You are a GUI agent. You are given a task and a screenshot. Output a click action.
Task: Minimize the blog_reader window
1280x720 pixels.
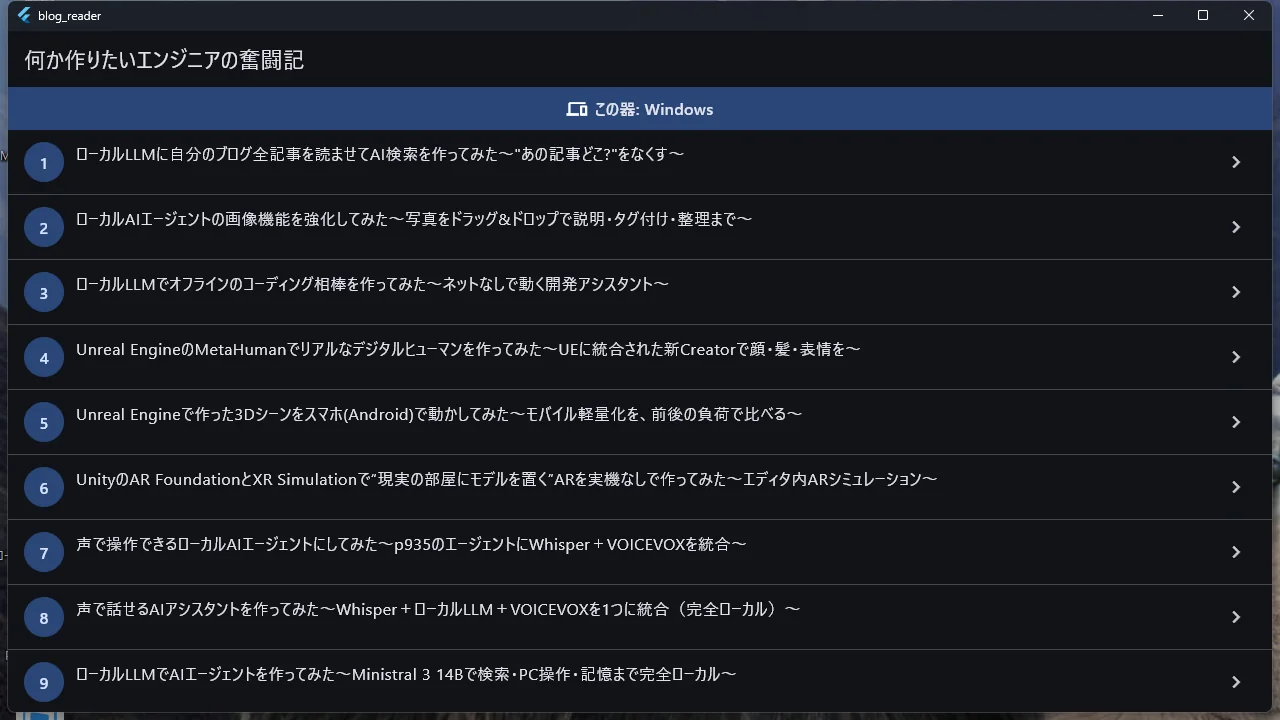point(1158,15)
